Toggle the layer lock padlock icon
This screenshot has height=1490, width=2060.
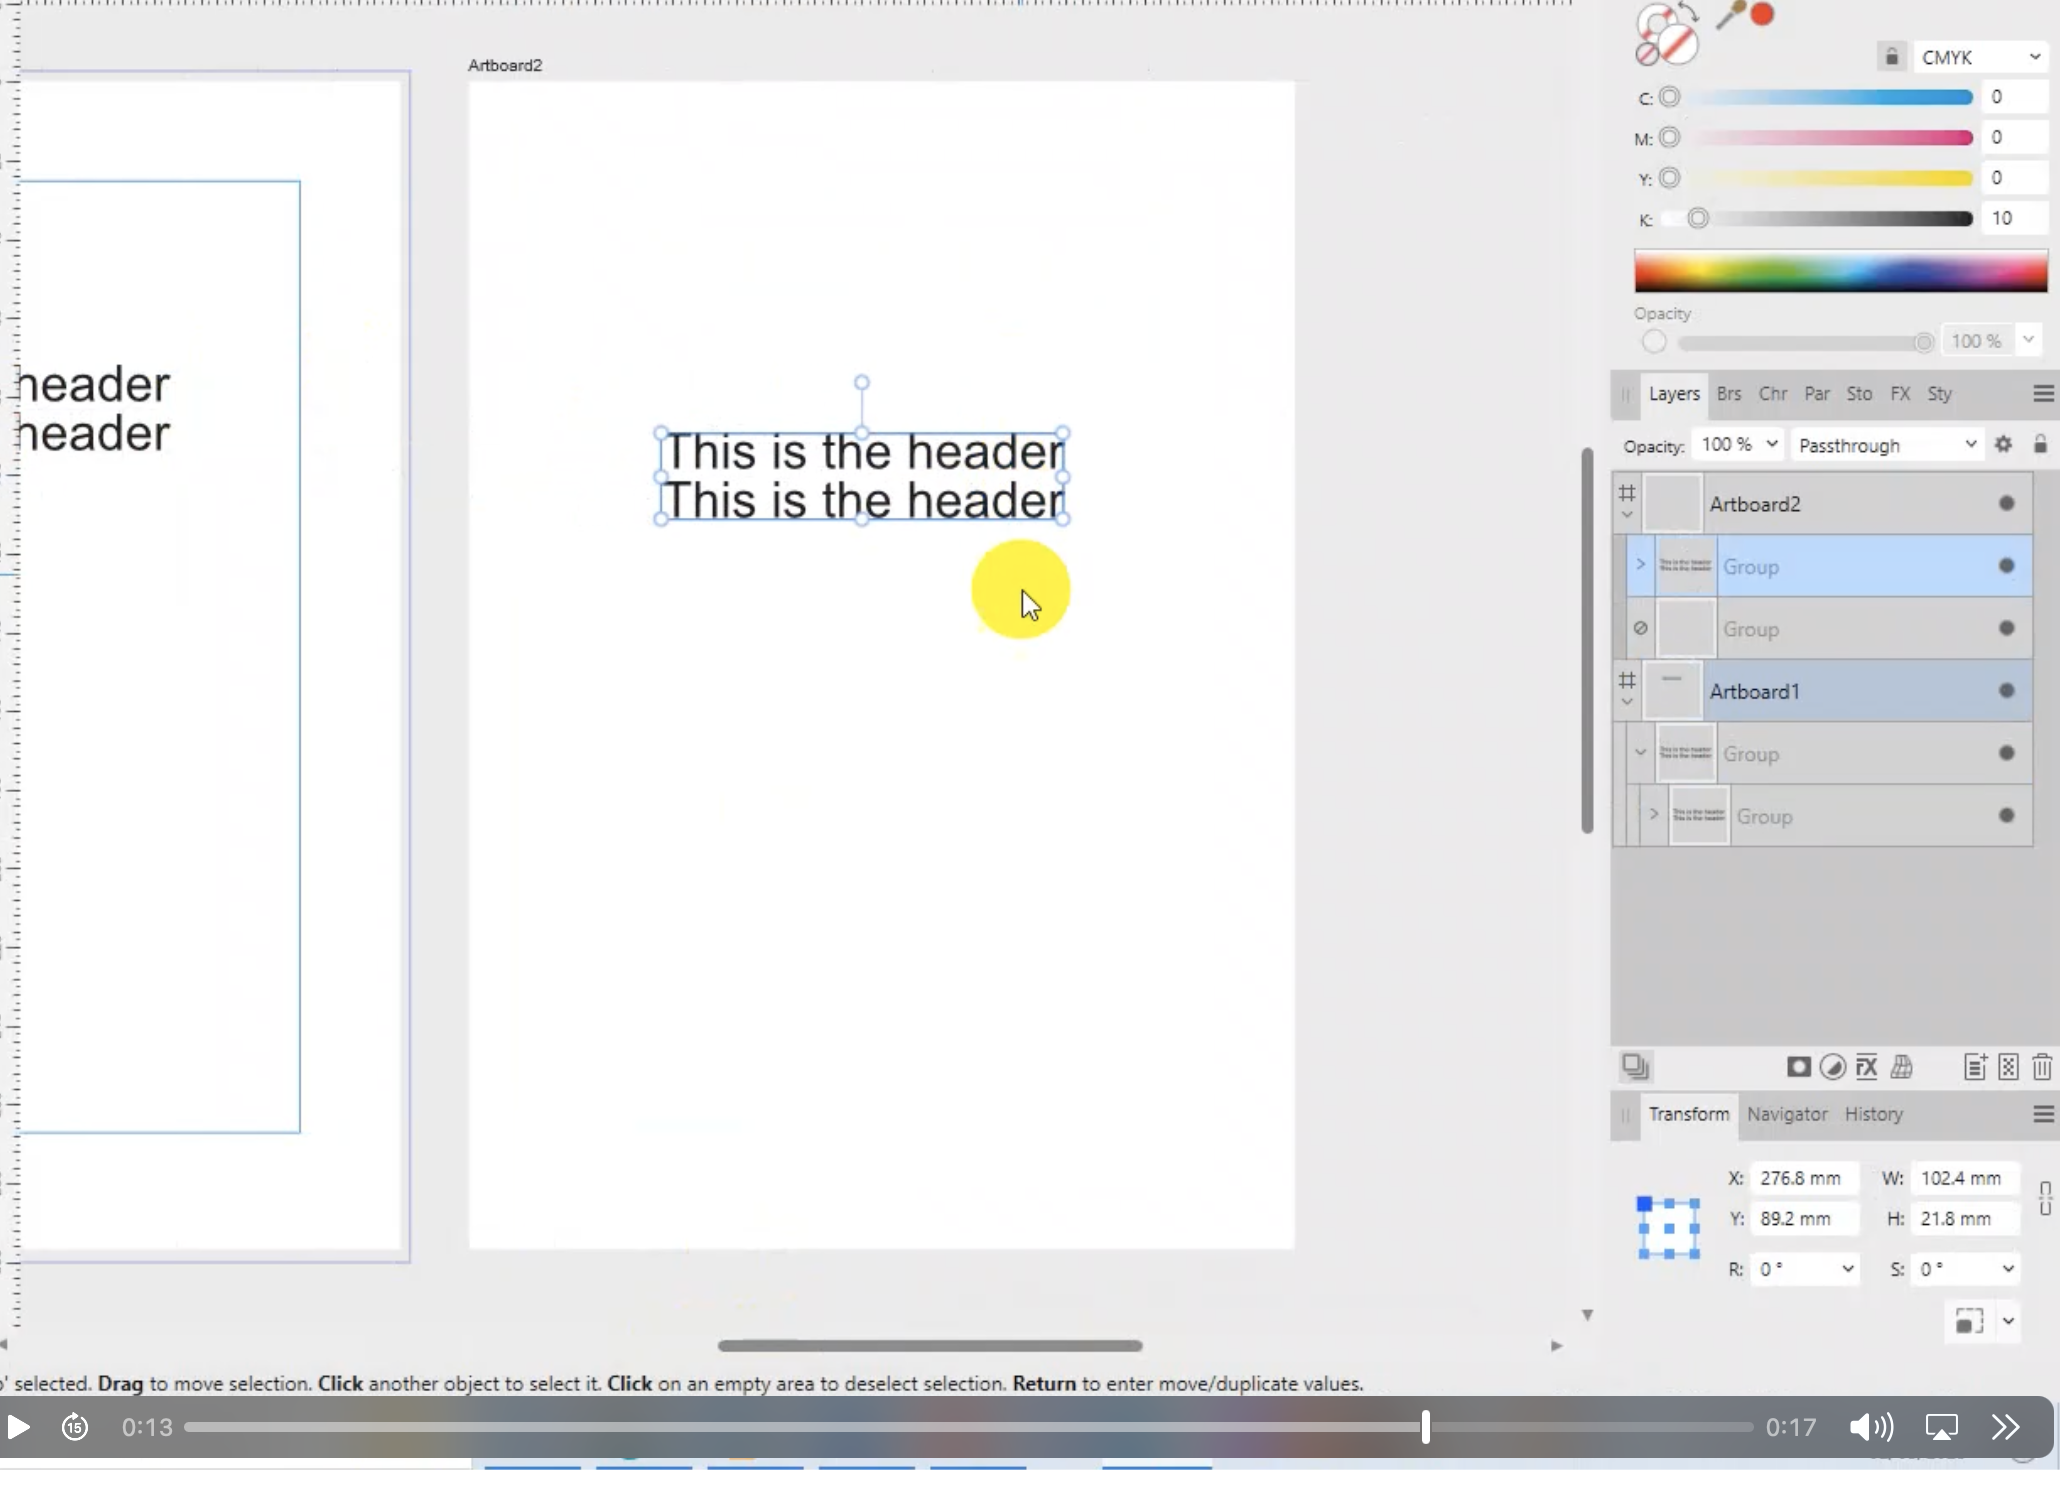point(2040,444)
